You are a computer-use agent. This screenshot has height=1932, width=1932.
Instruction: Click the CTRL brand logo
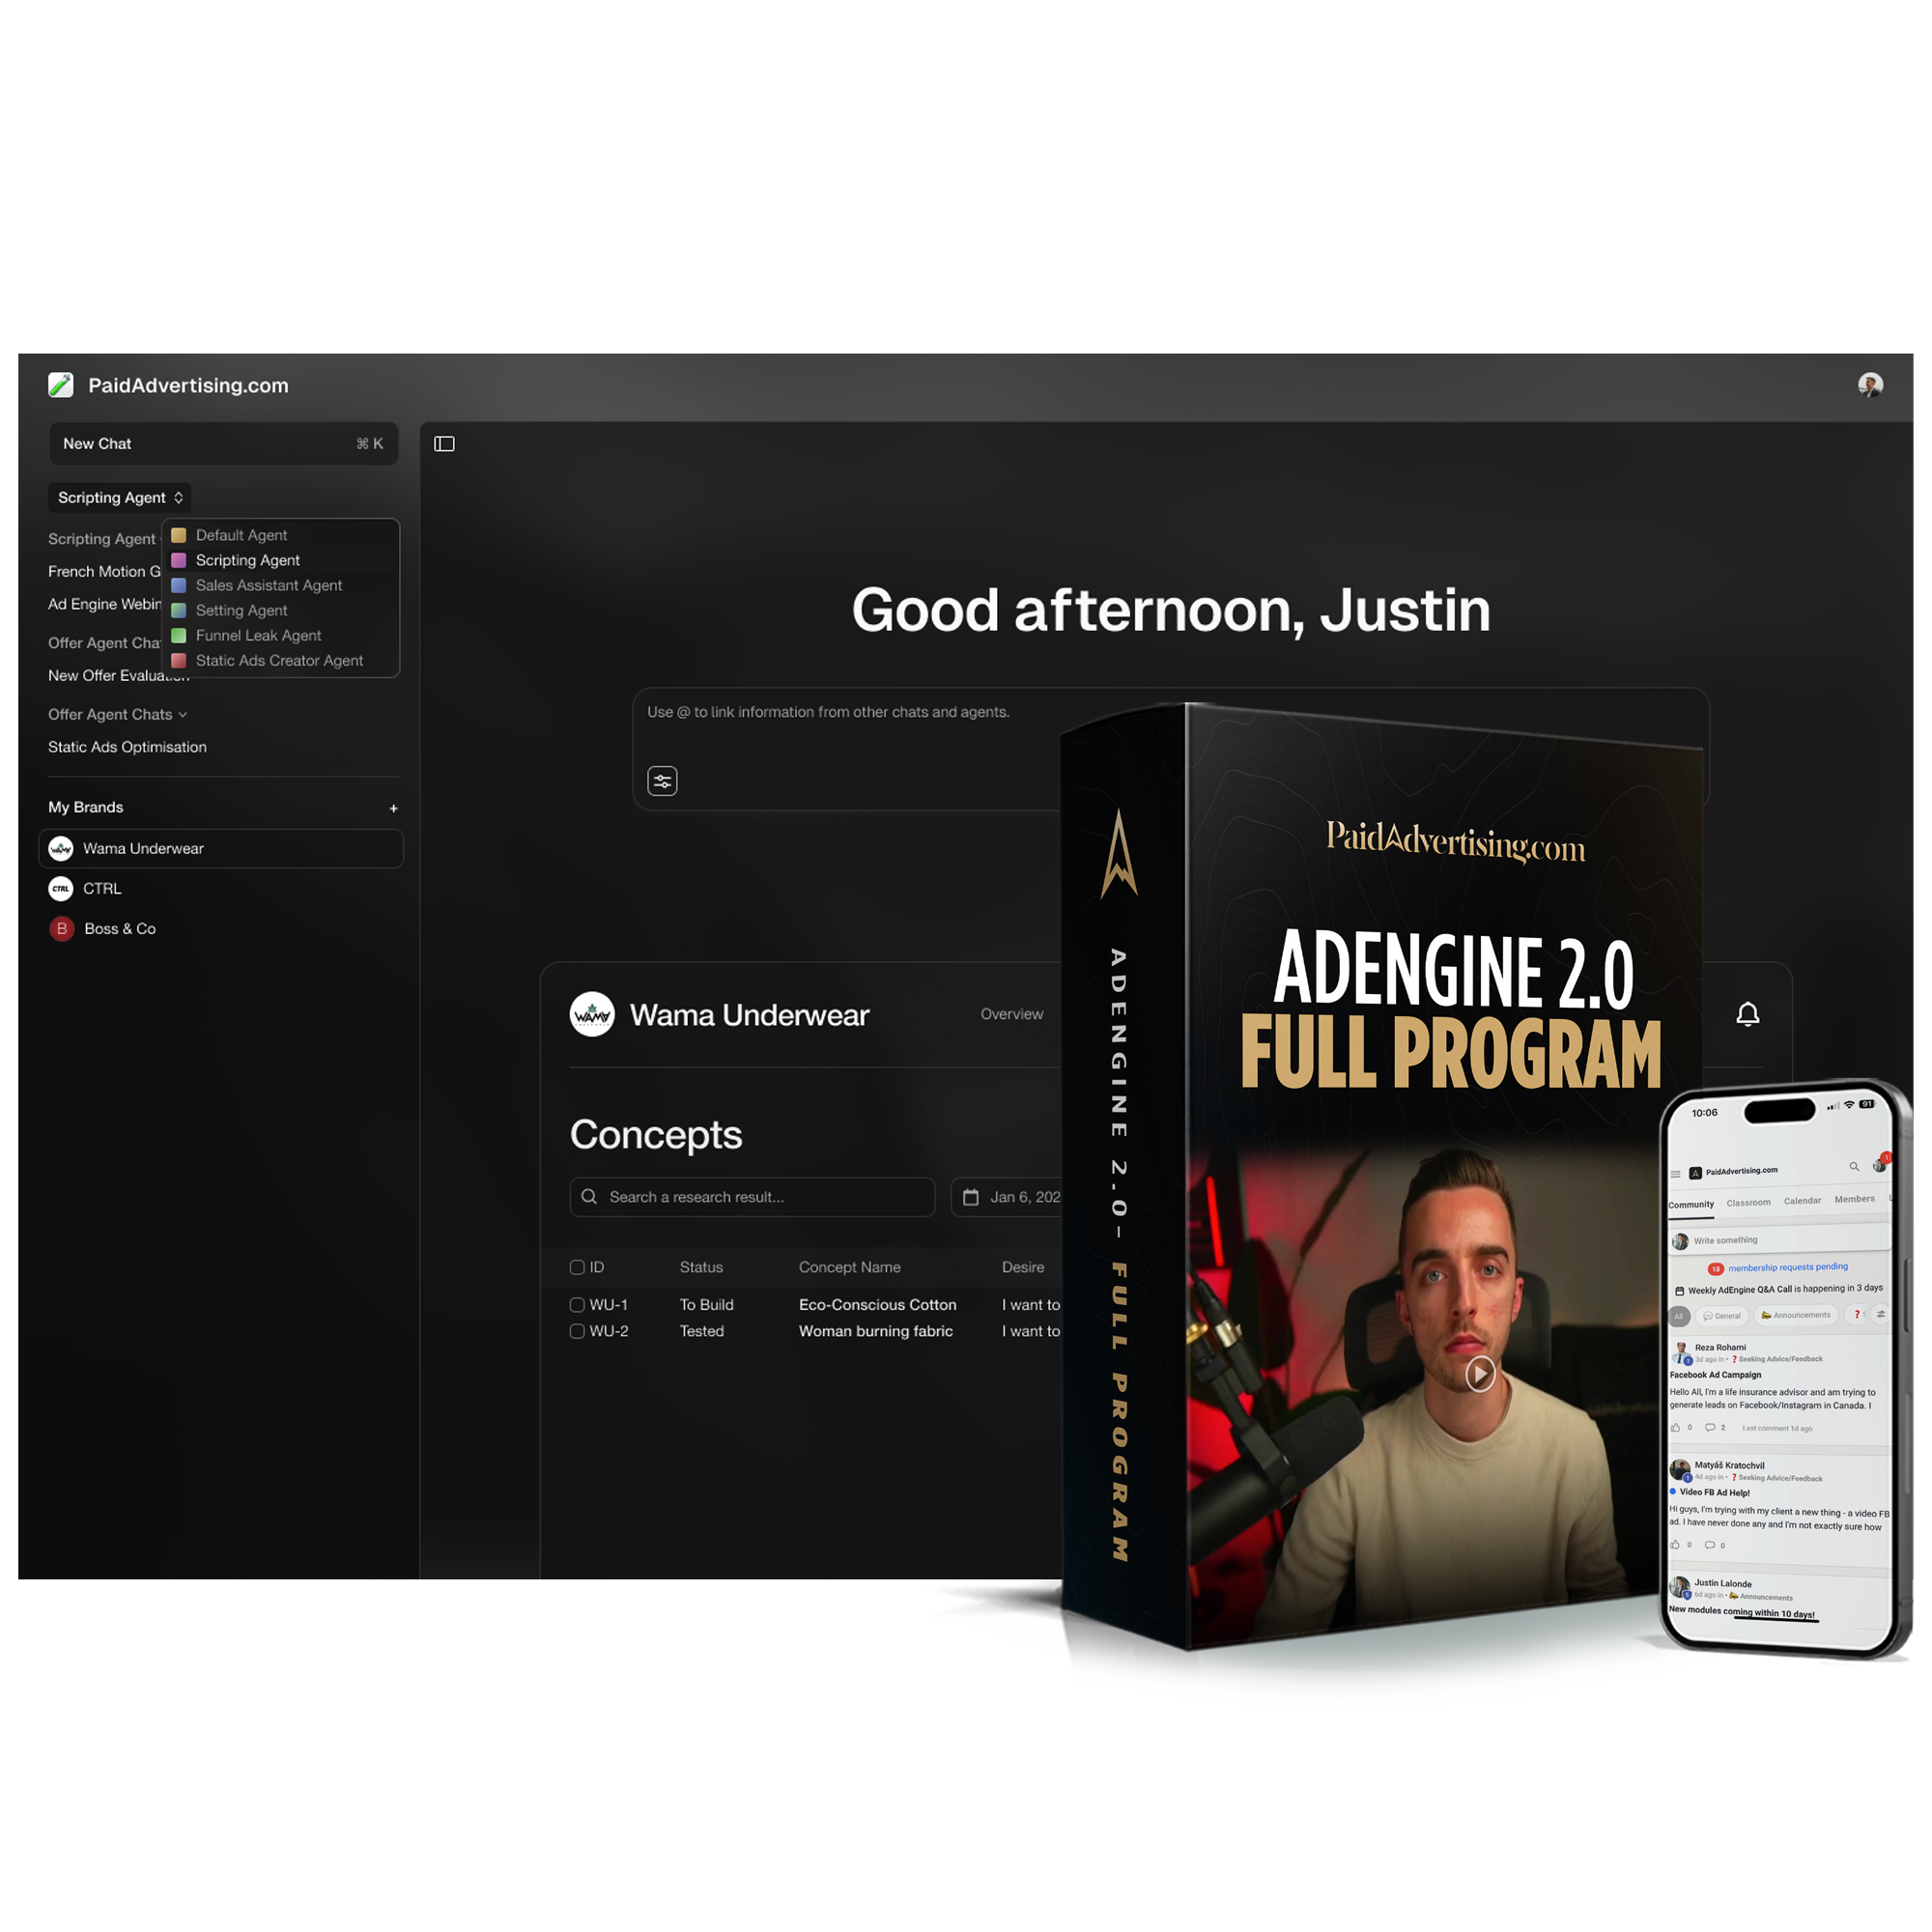(61, 888)
